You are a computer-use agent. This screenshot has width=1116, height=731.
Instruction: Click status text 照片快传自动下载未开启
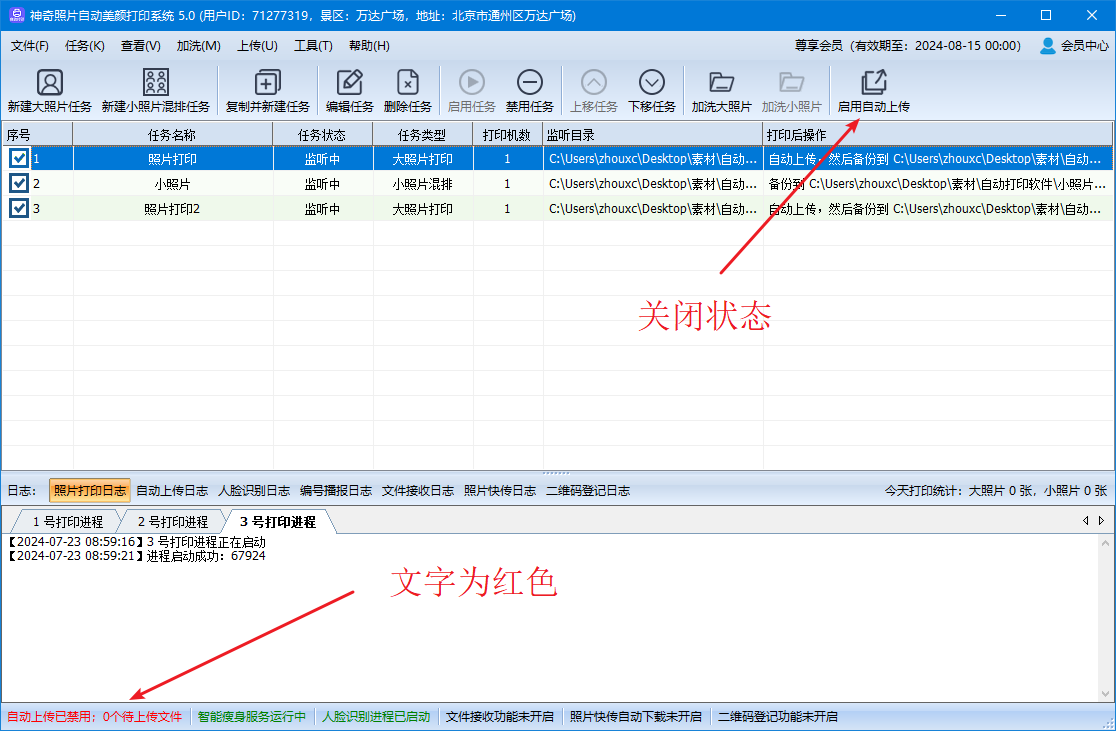636,717
